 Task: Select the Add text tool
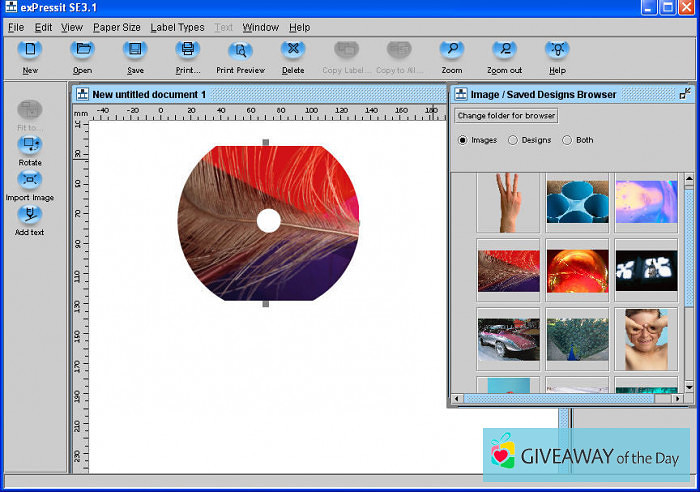point(30,215)
